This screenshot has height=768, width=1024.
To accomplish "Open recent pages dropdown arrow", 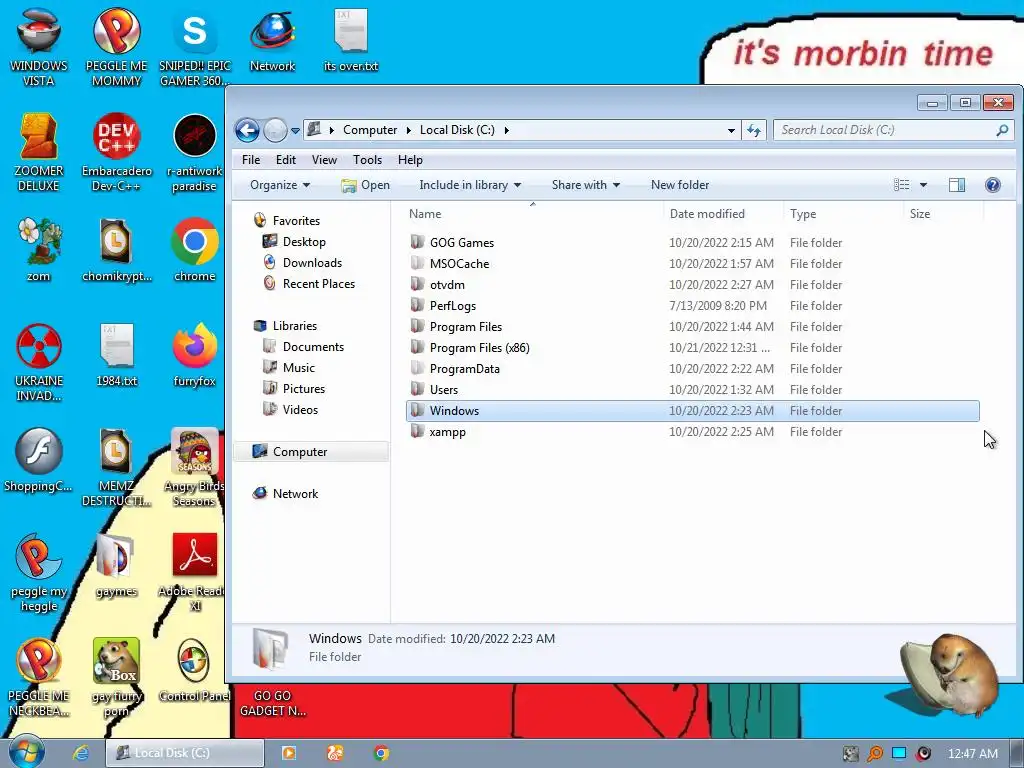I will [295, 131].
